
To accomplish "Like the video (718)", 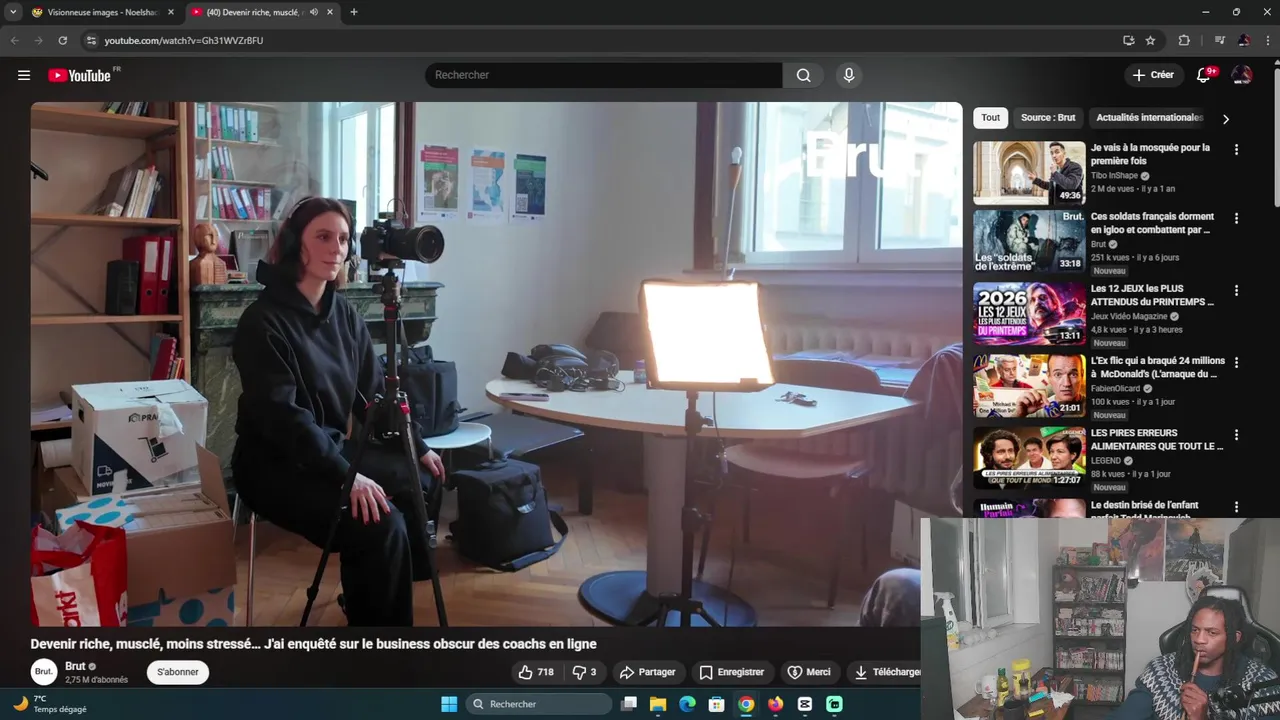I will [x=536, y=672].
